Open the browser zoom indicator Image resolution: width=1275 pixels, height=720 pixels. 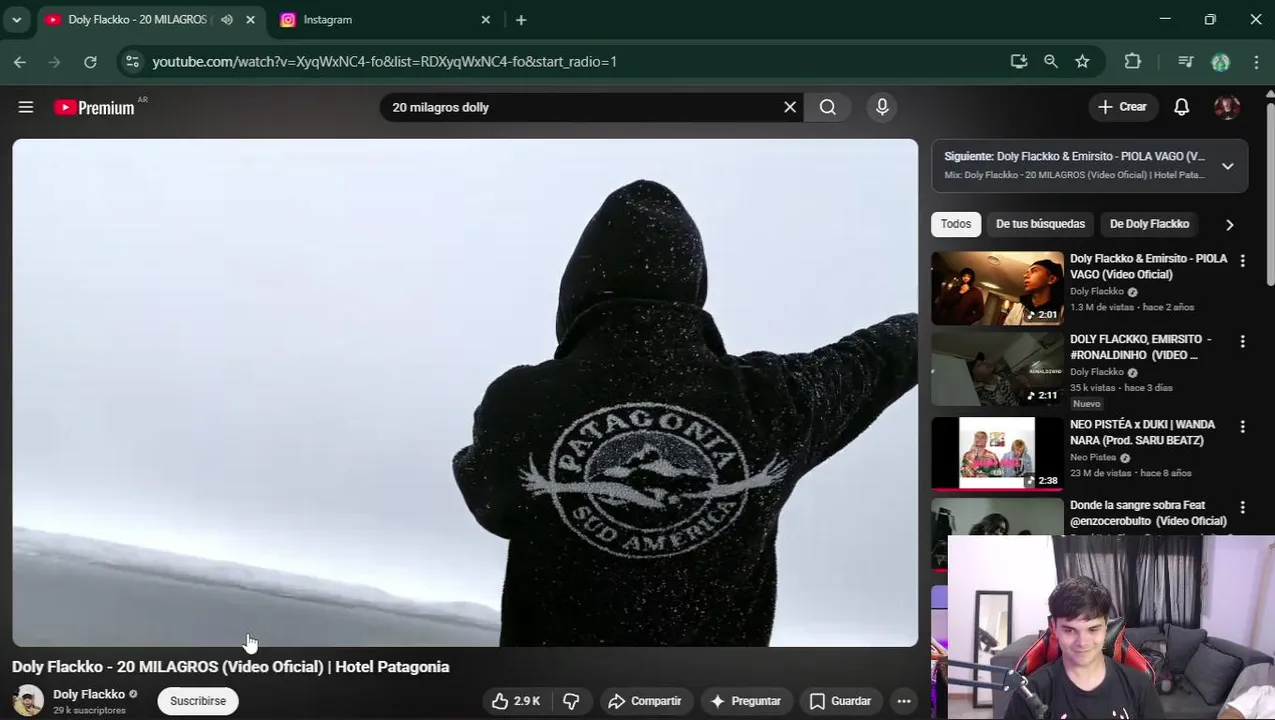[1051, 62]
